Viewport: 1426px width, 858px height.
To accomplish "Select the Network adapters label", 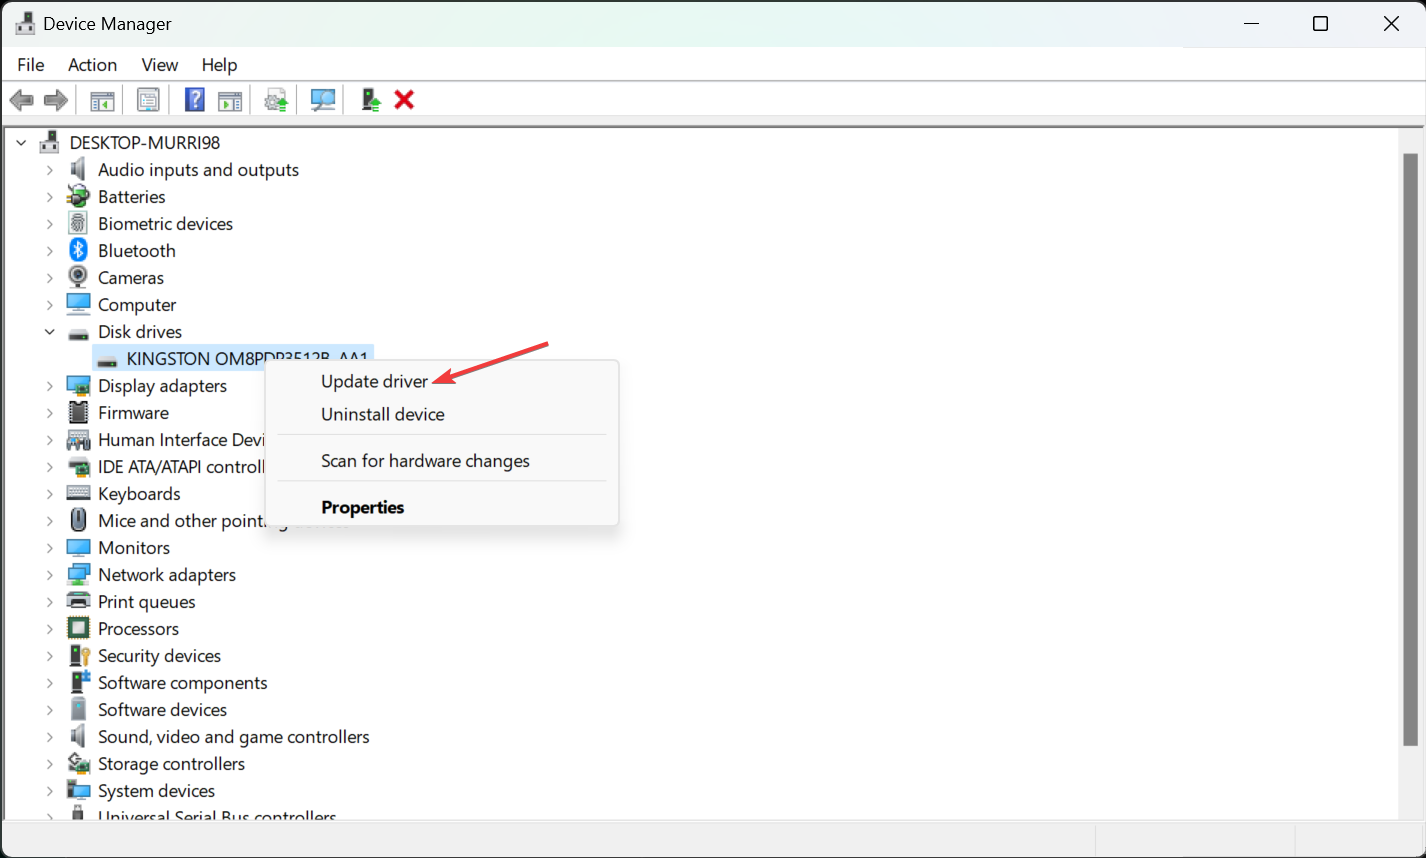I will 167,575.
